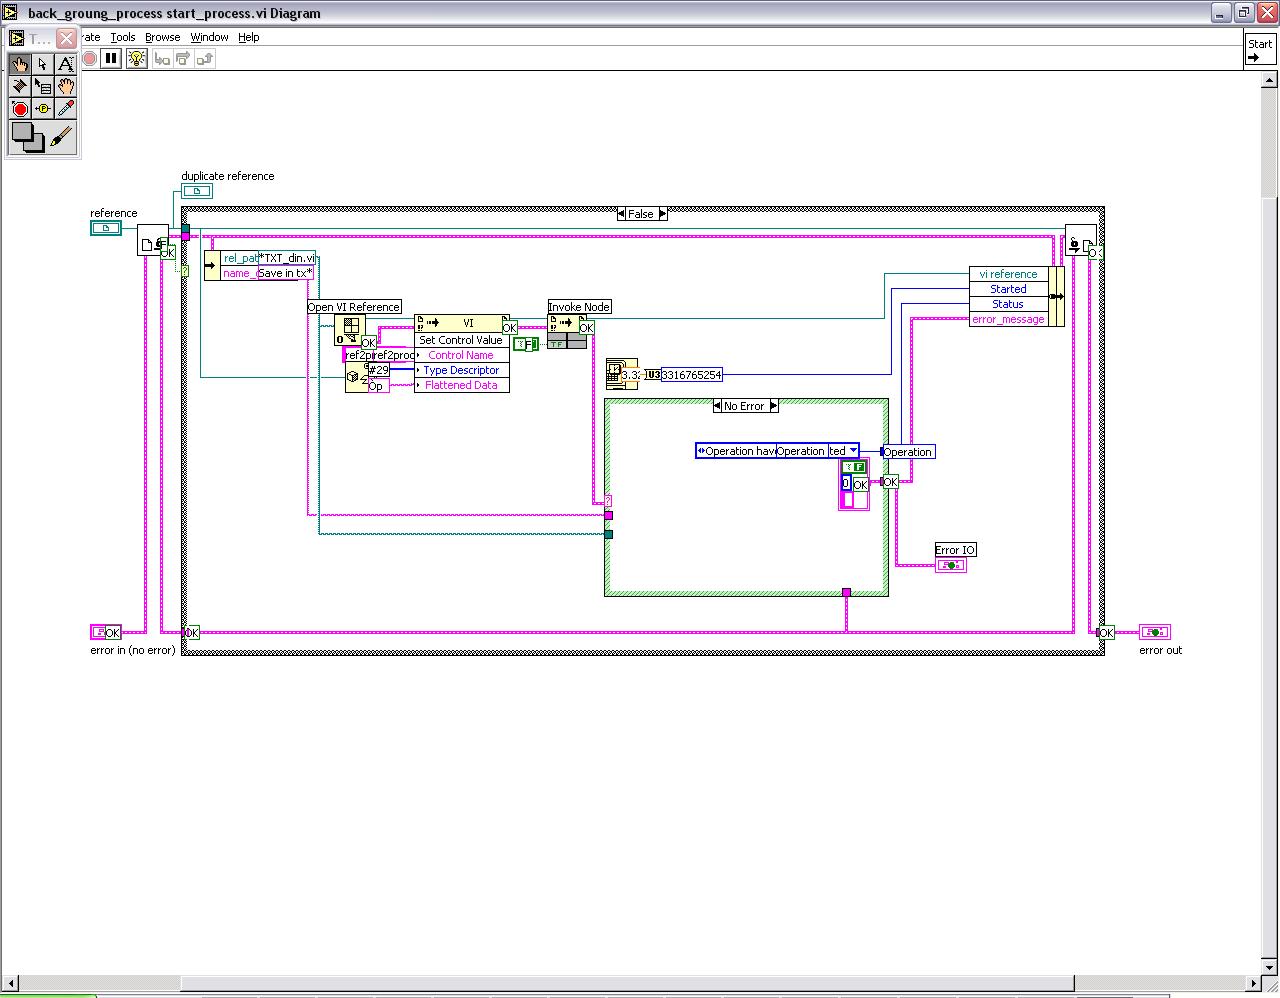
Task: Click the #29 numeric constant
Action: coord(379,370)
